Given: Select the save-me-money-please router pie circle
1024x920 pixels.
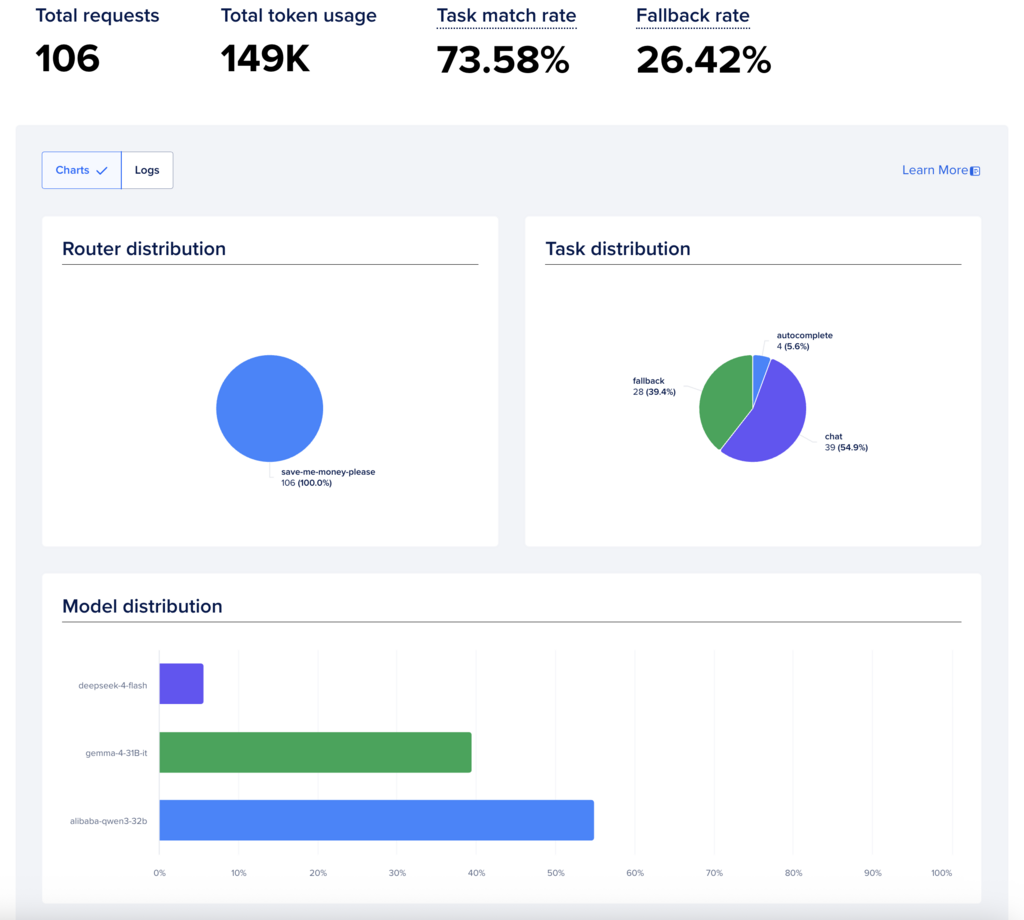Looking at the screenshot, I should pos(270,408).
